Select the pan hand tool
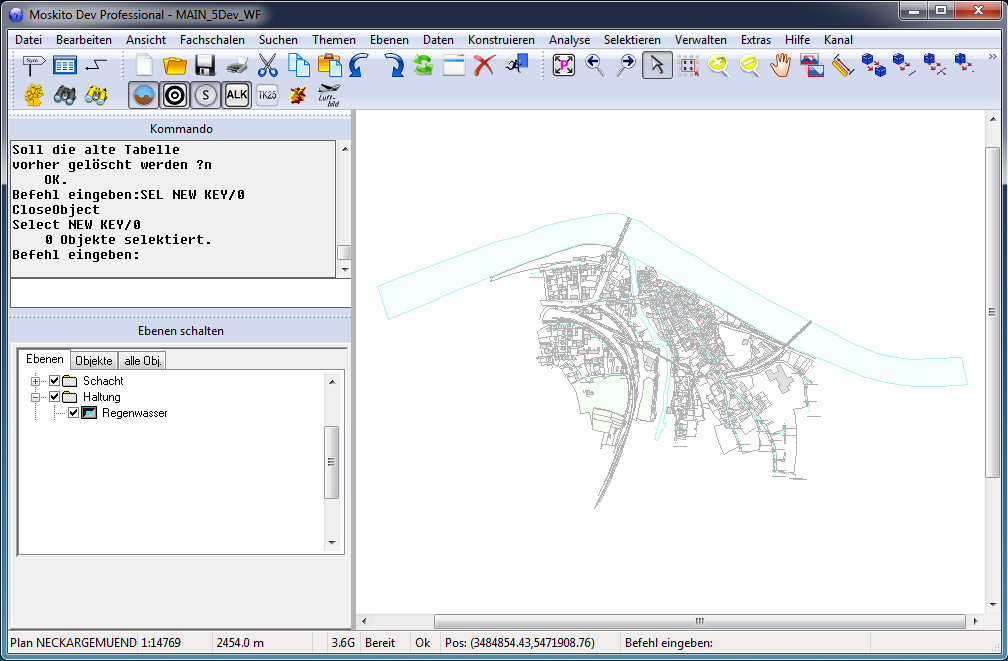Viewport: 1008px width, 661px height. pos(780,66)
